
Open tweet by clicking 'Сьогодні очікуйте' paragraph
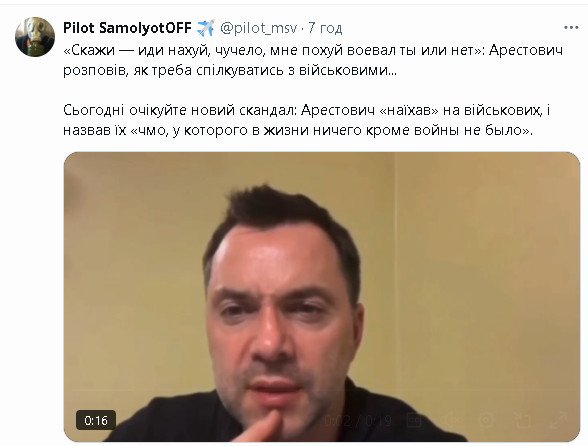[x=306, y=120]
